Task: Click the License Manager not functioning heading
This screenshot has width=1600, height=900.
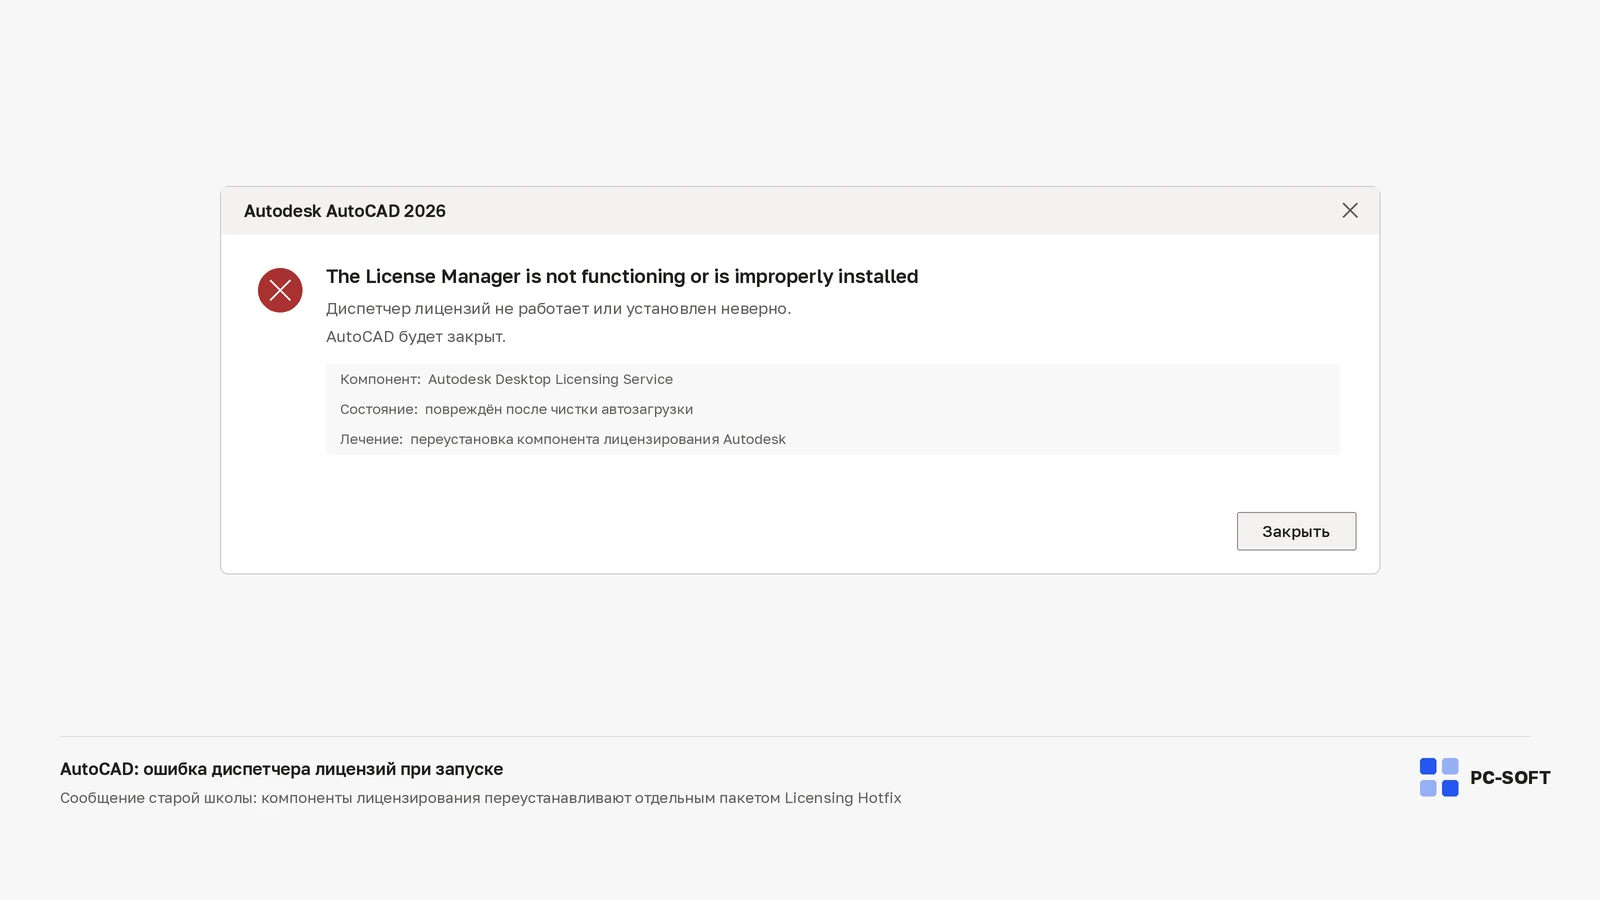Action: click(x=622, y=276)
